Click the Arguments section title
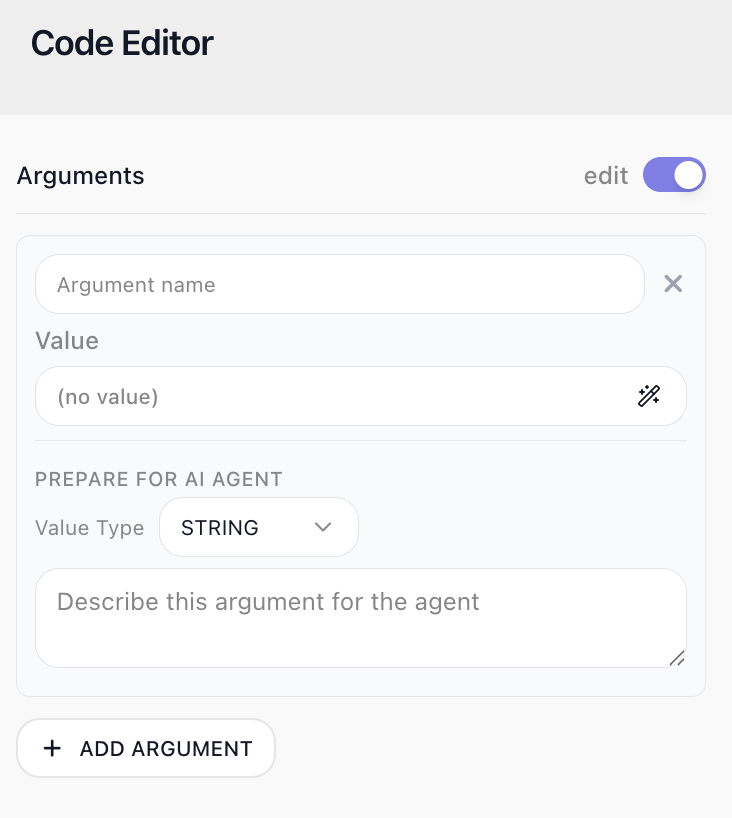The width and height of the screenshot is (732, 818). coord(80,176)
